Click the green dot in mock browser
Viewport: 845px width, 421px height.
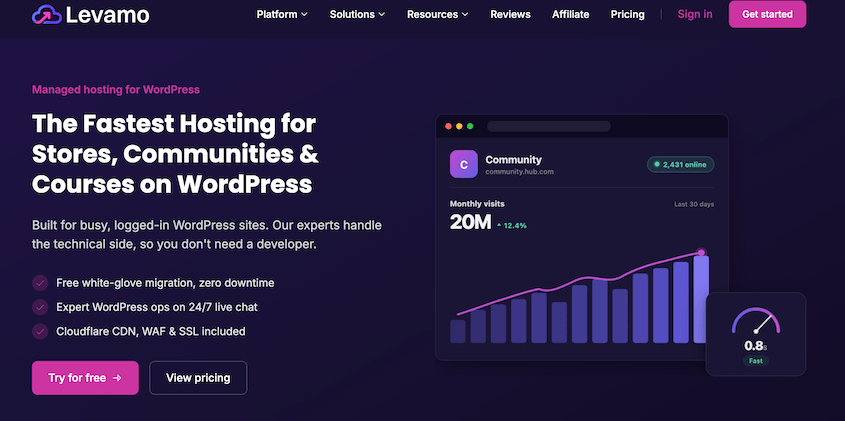point(470,126)
